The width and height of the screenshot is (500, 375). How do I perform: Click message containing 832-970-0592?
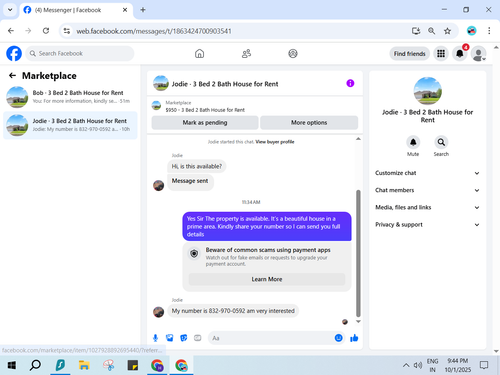233,311
